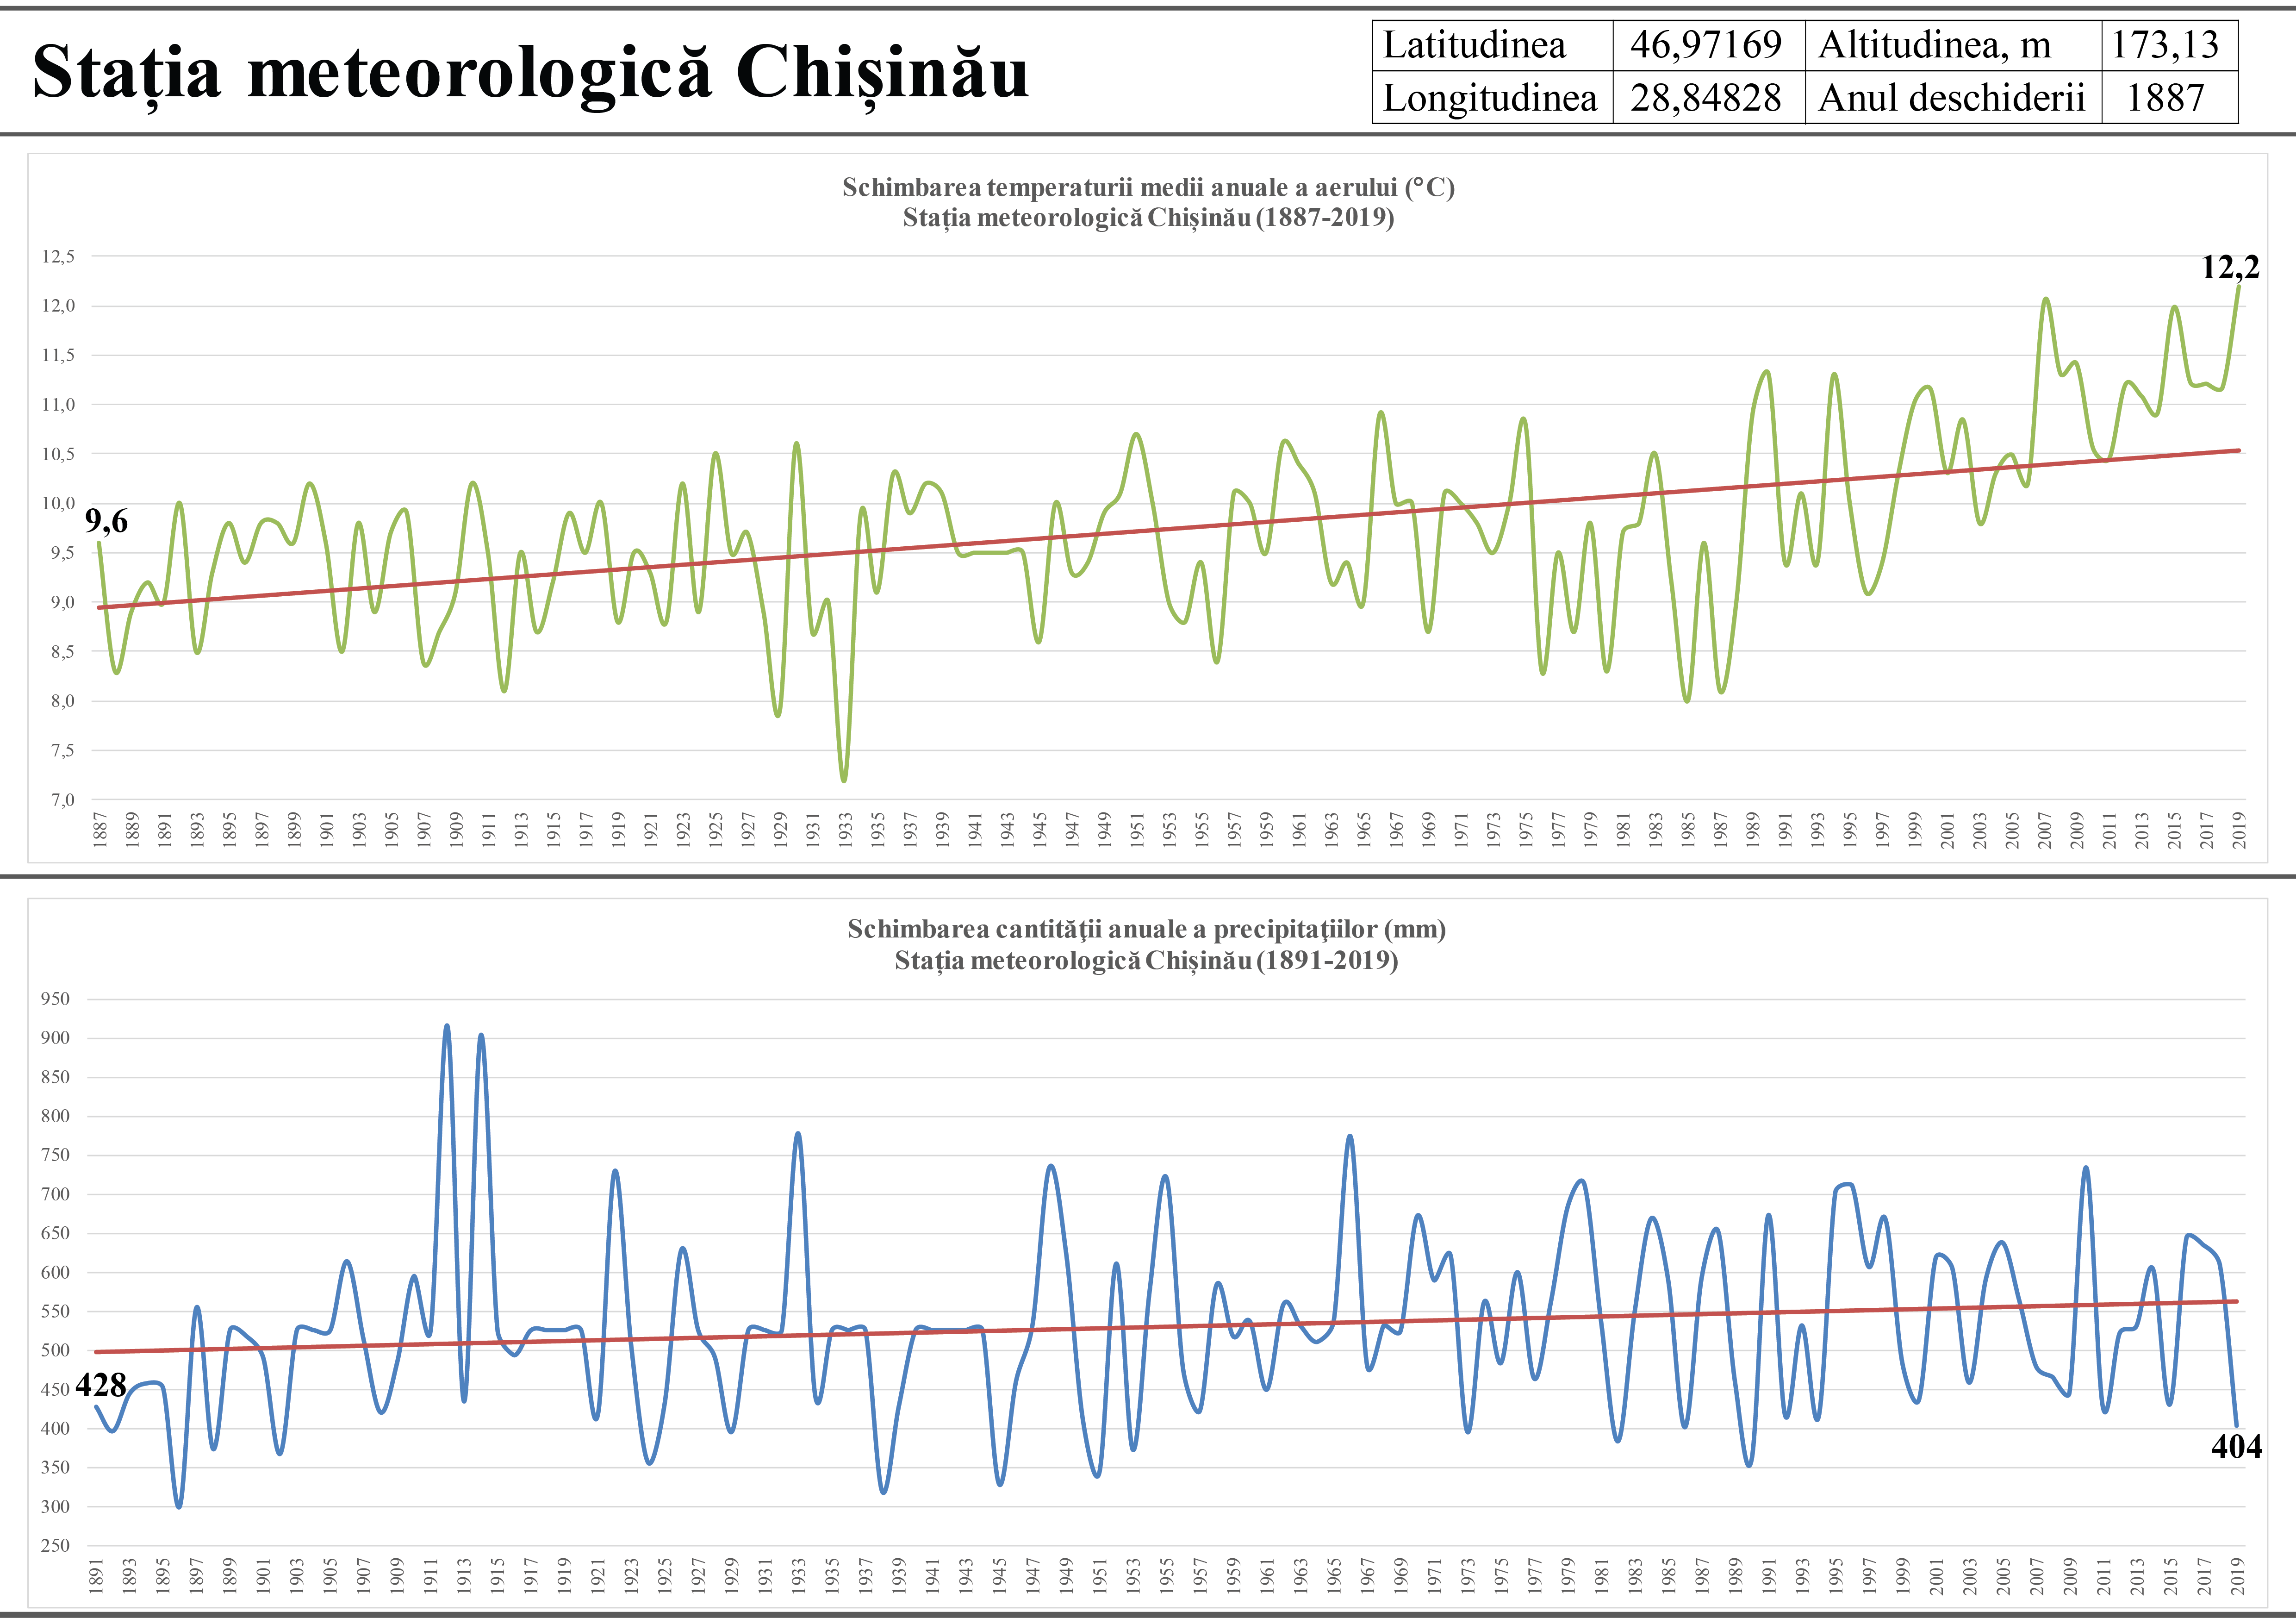Screen dimensions: 2296x1624
Task: Select the Altitudinea value 173,13 cell
Action: [2165, 45]
